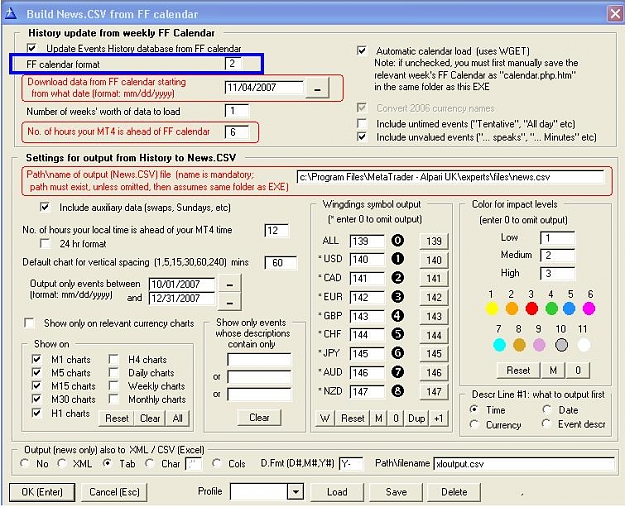Viewport: 625px width, 507px height.
Task: Click OK (Enter) button
Action: coord(42,492)
